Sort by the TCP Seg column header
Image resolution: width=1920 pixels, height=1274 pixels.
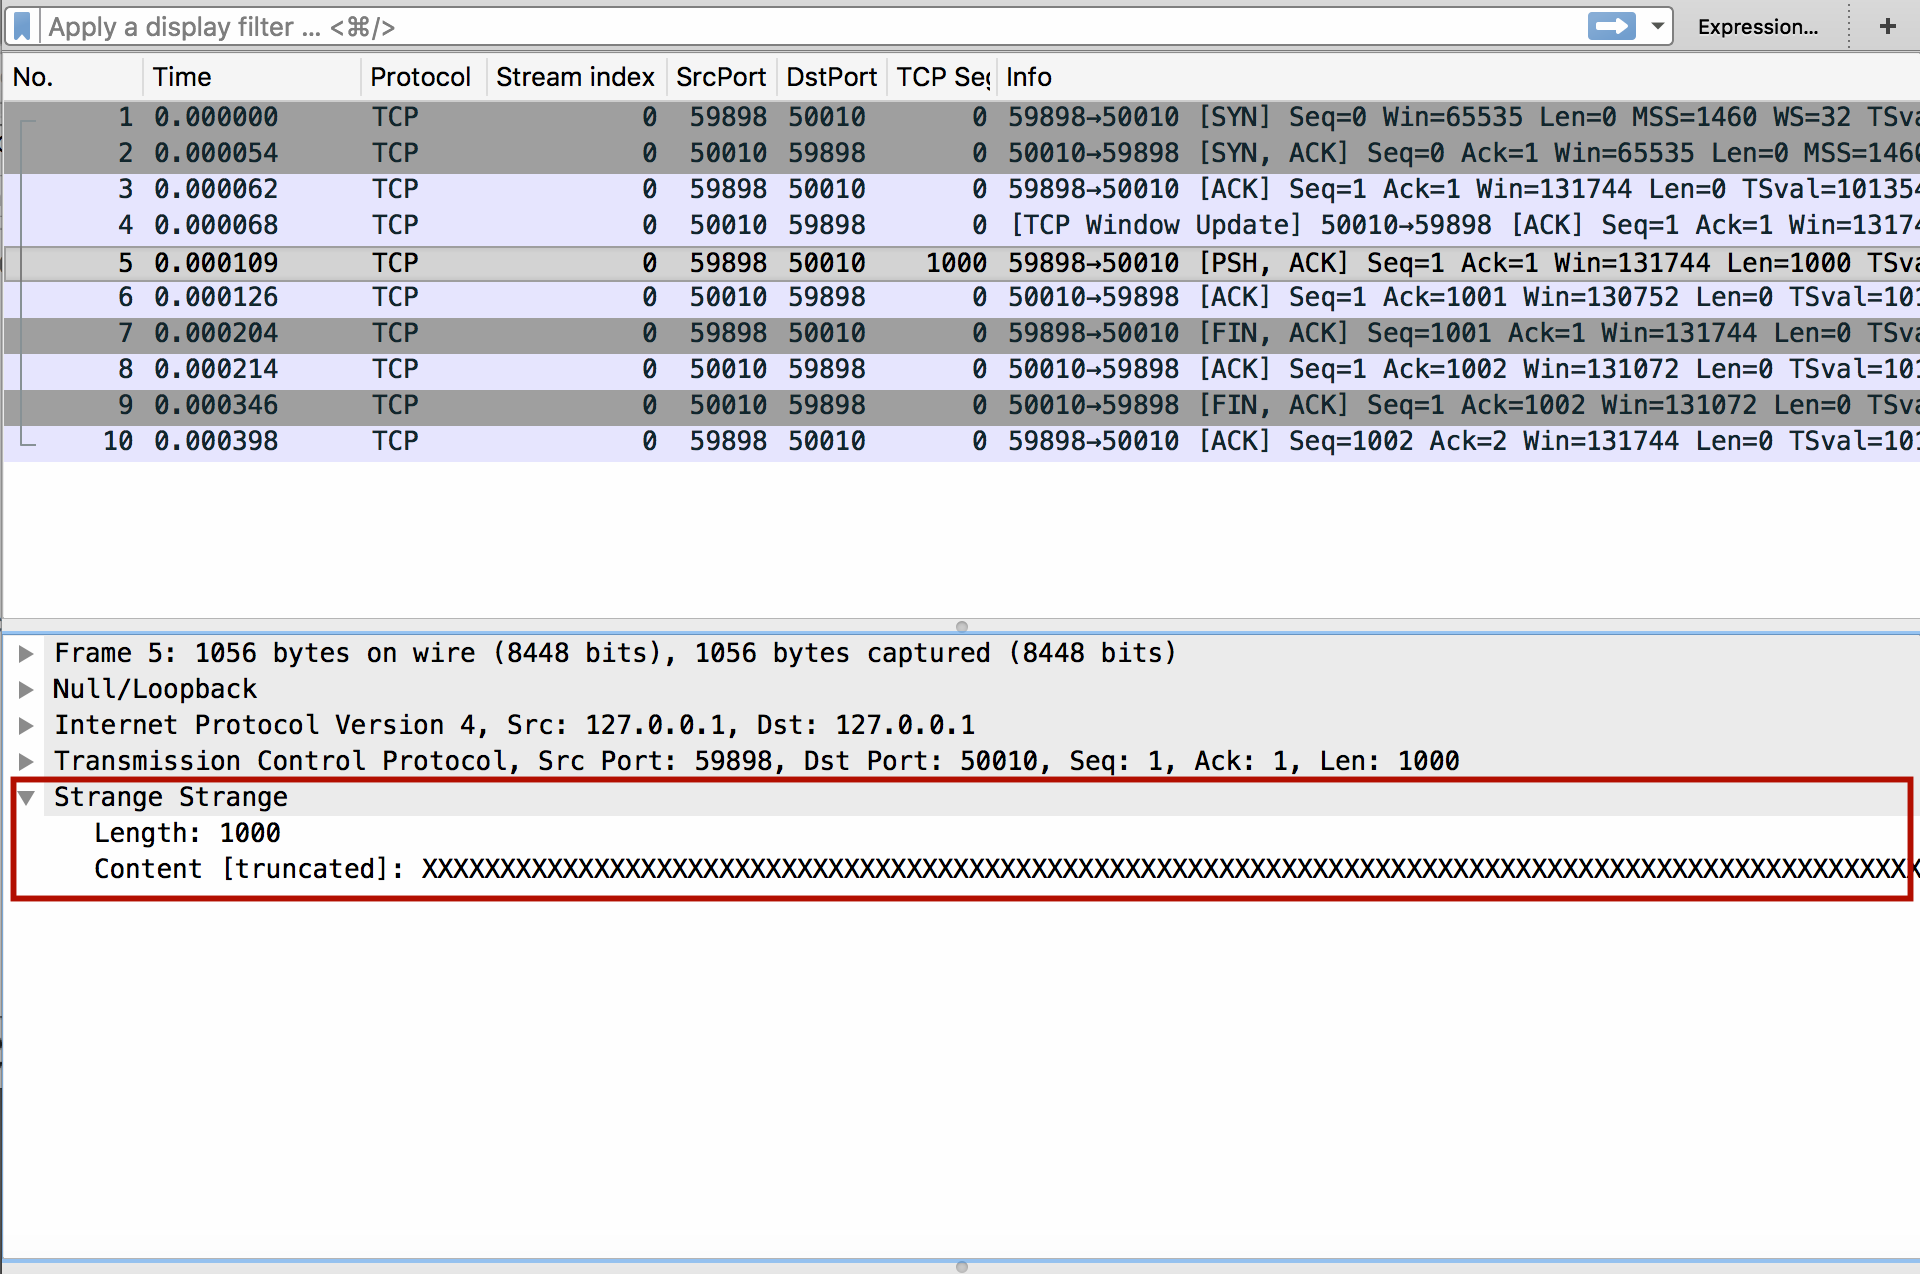click(x=942, y=77)
